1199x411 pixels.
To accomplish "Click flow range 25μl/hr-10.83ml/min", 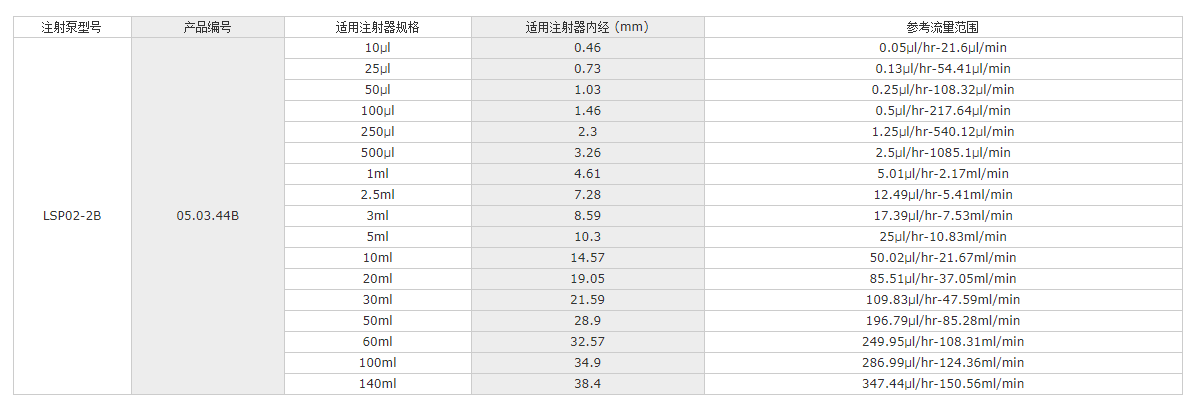I will tap(945, 237).
